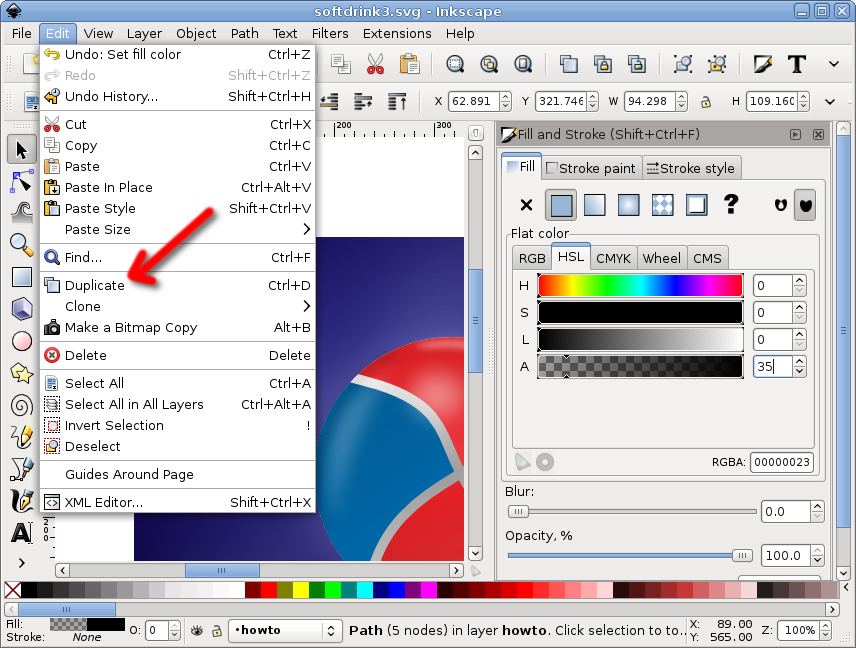Open XML Editor menu entry
Viewport: 856px width, 648px height.
point(178,502)
